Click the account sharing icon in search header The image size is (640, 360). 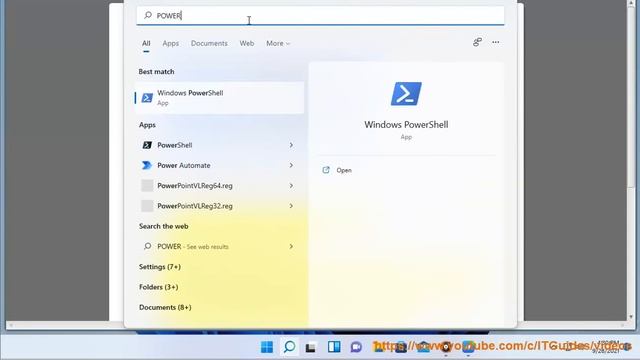click(477, 42)
